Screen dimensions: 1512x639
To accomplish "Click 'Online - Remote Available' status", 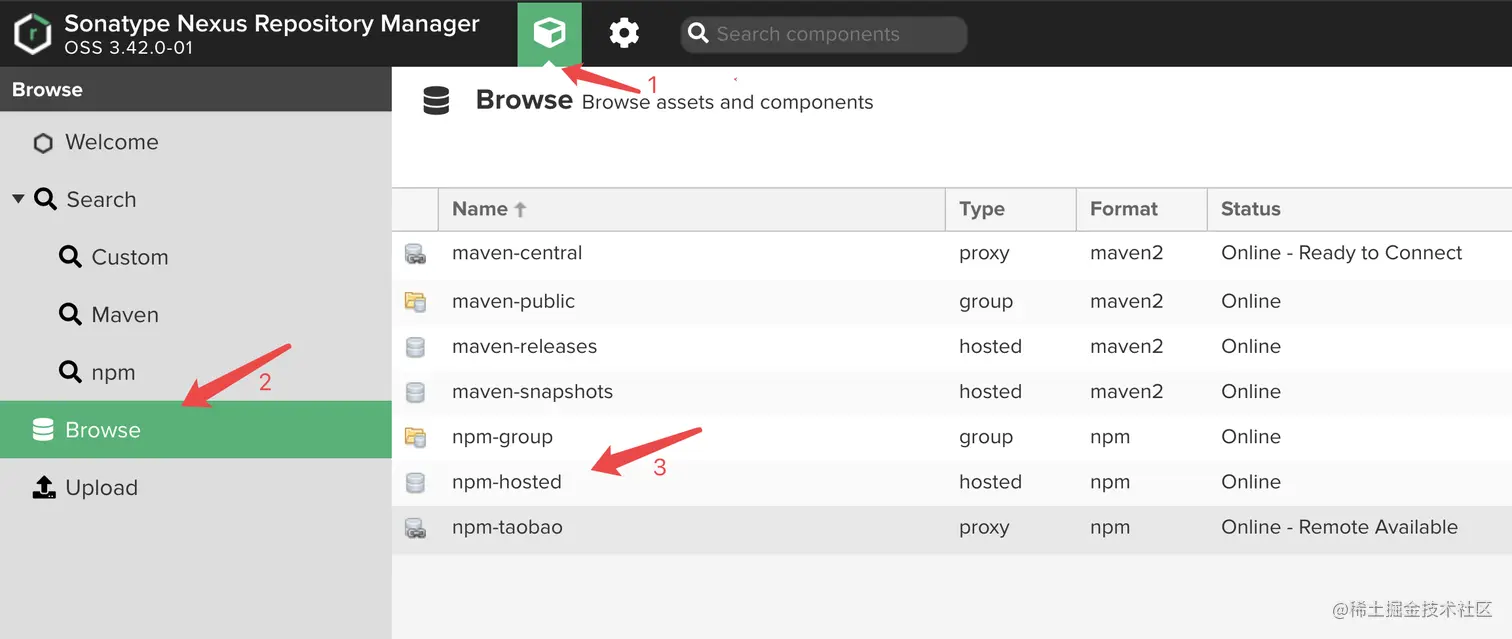I will click(1339, 527).
